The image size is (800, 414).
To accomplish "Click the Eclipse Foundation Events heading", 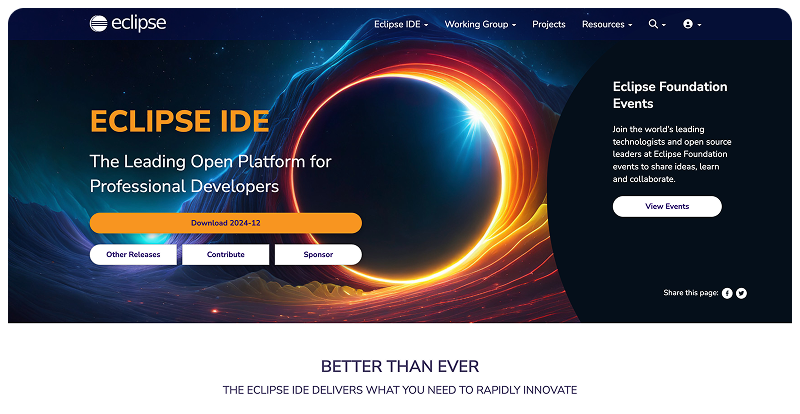I will (x=670, y=95).
